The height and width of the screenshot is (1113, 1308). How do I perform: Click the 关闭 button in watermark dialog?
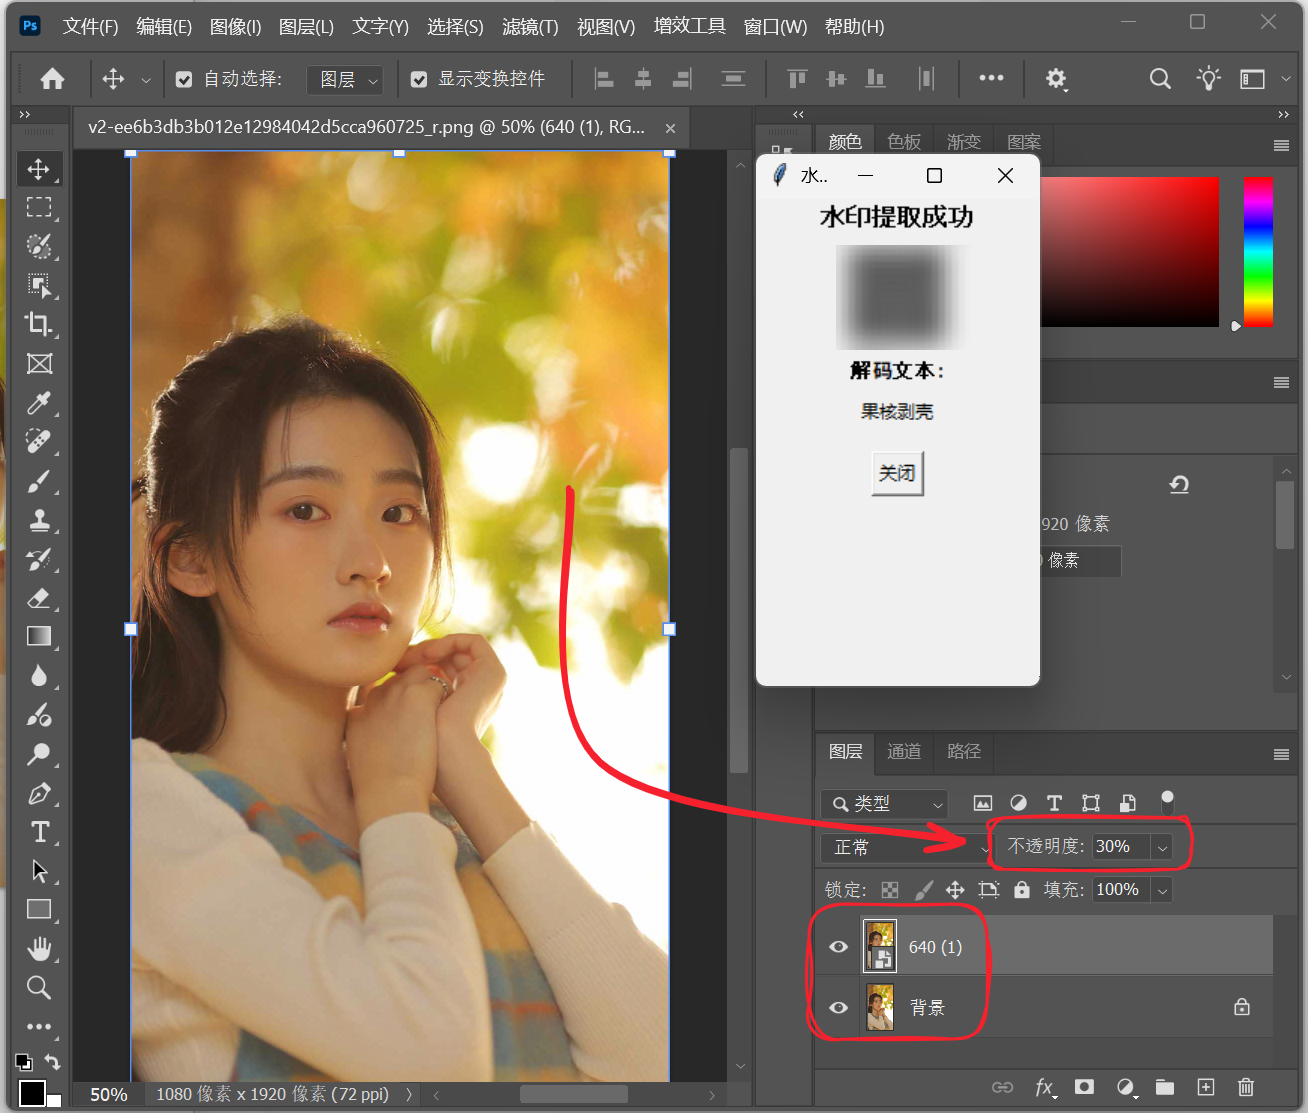[896, 473]
